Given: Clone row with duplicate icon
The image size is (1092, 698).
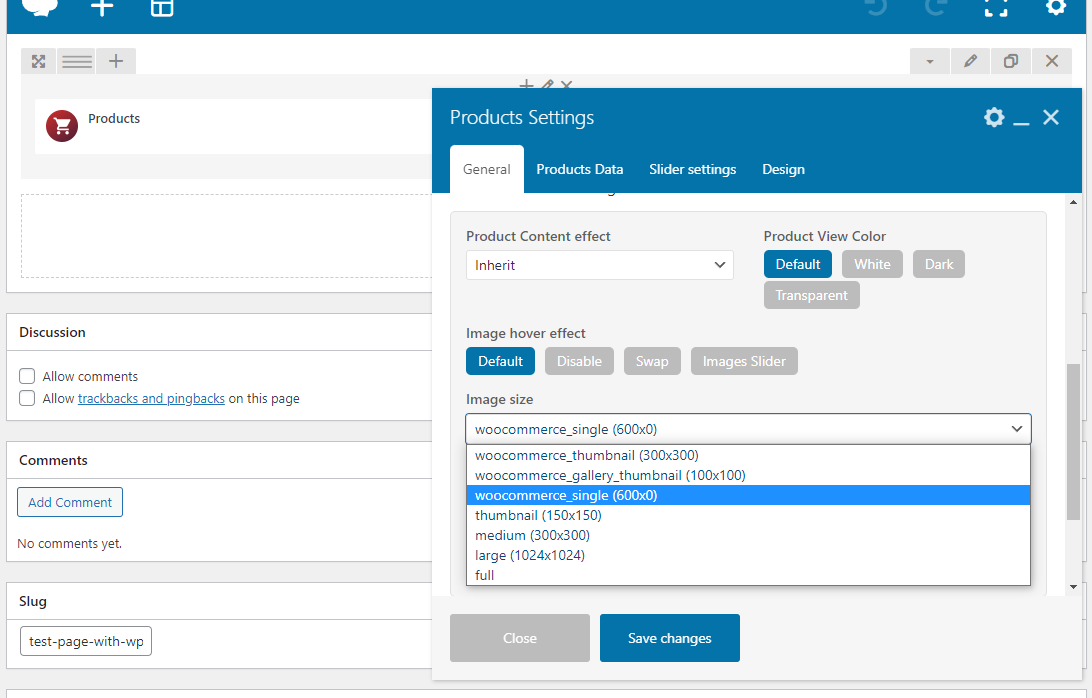Looking at the screenshot, I should pyautogui.click(x=1011, y=61).
